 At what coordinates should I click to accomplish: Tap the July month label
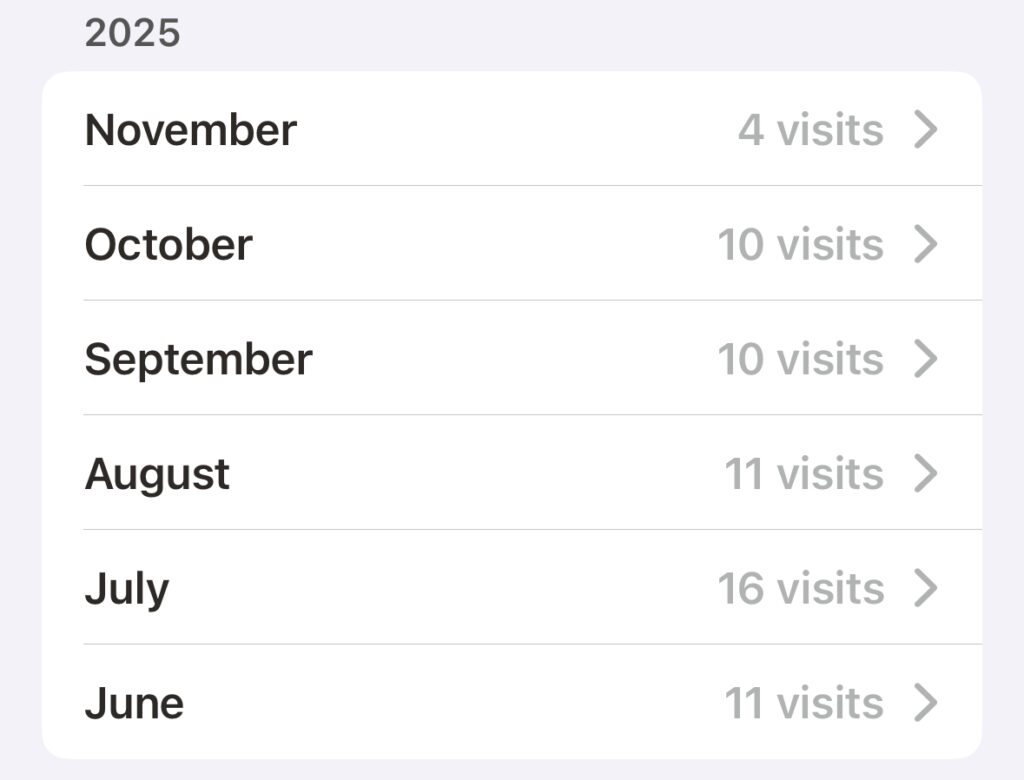[x=126, y=589]
